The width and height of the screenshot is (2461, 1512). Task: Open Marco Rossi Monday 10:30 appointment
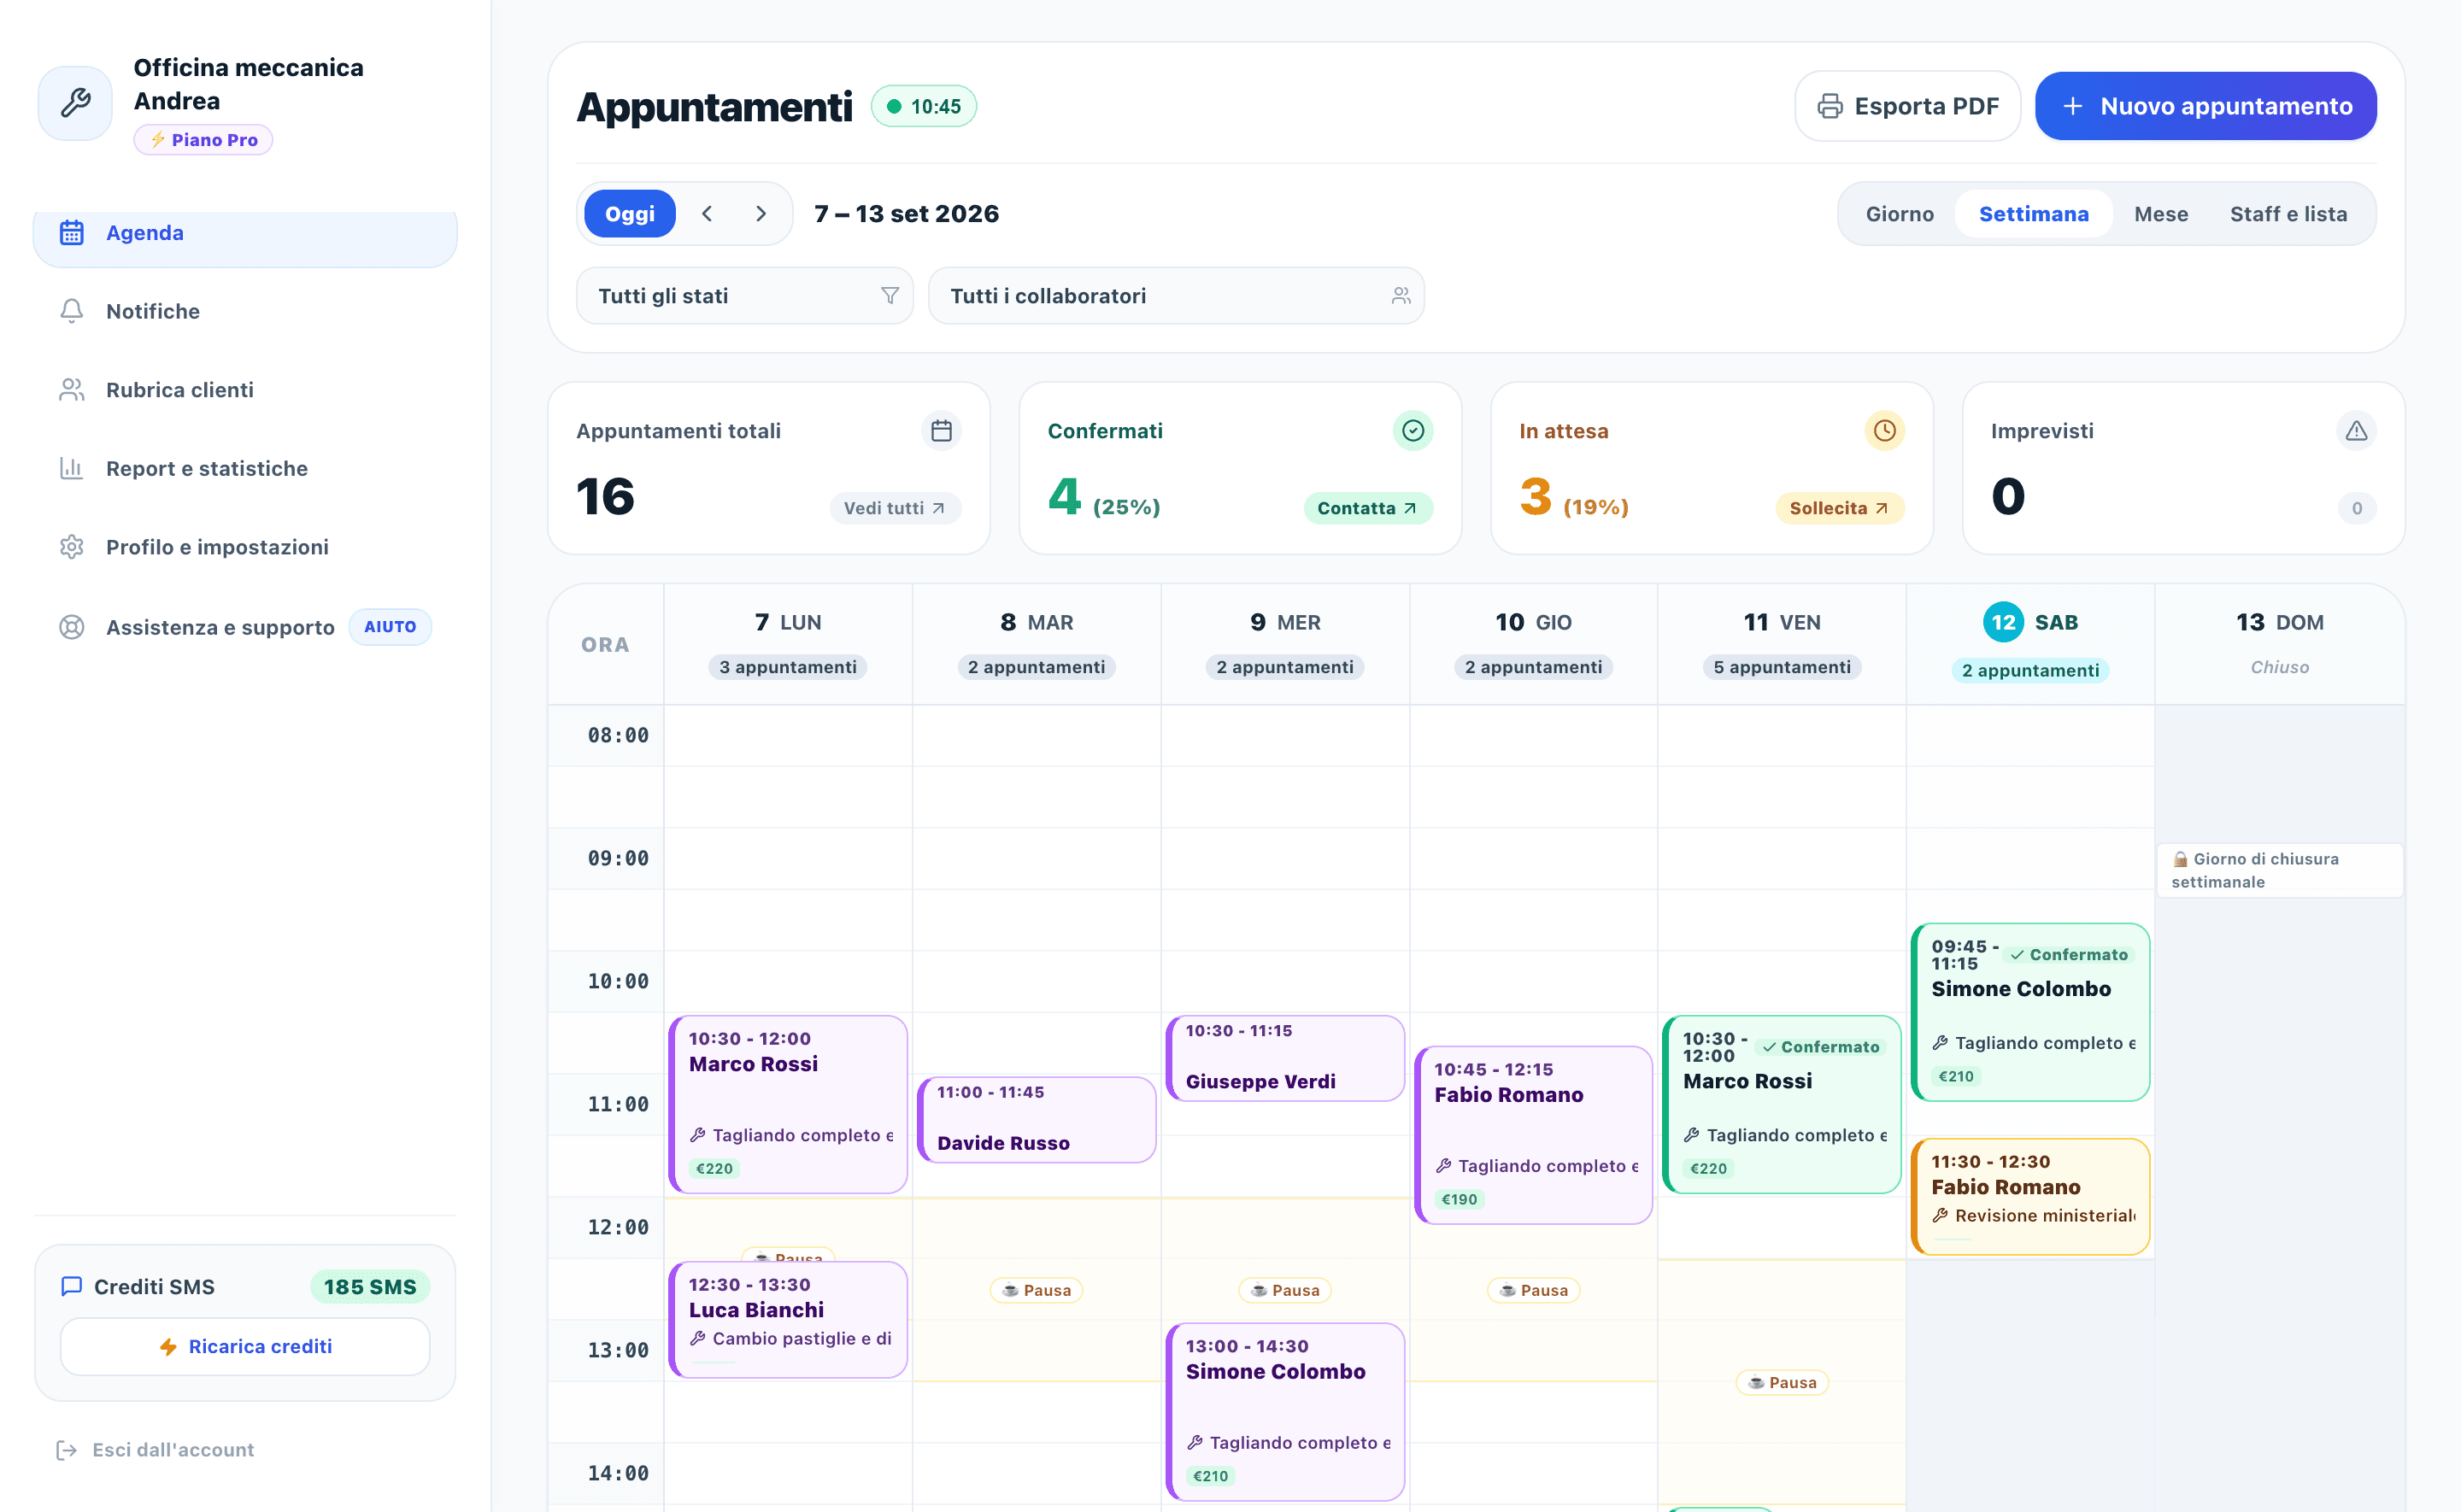[788, 1104]
